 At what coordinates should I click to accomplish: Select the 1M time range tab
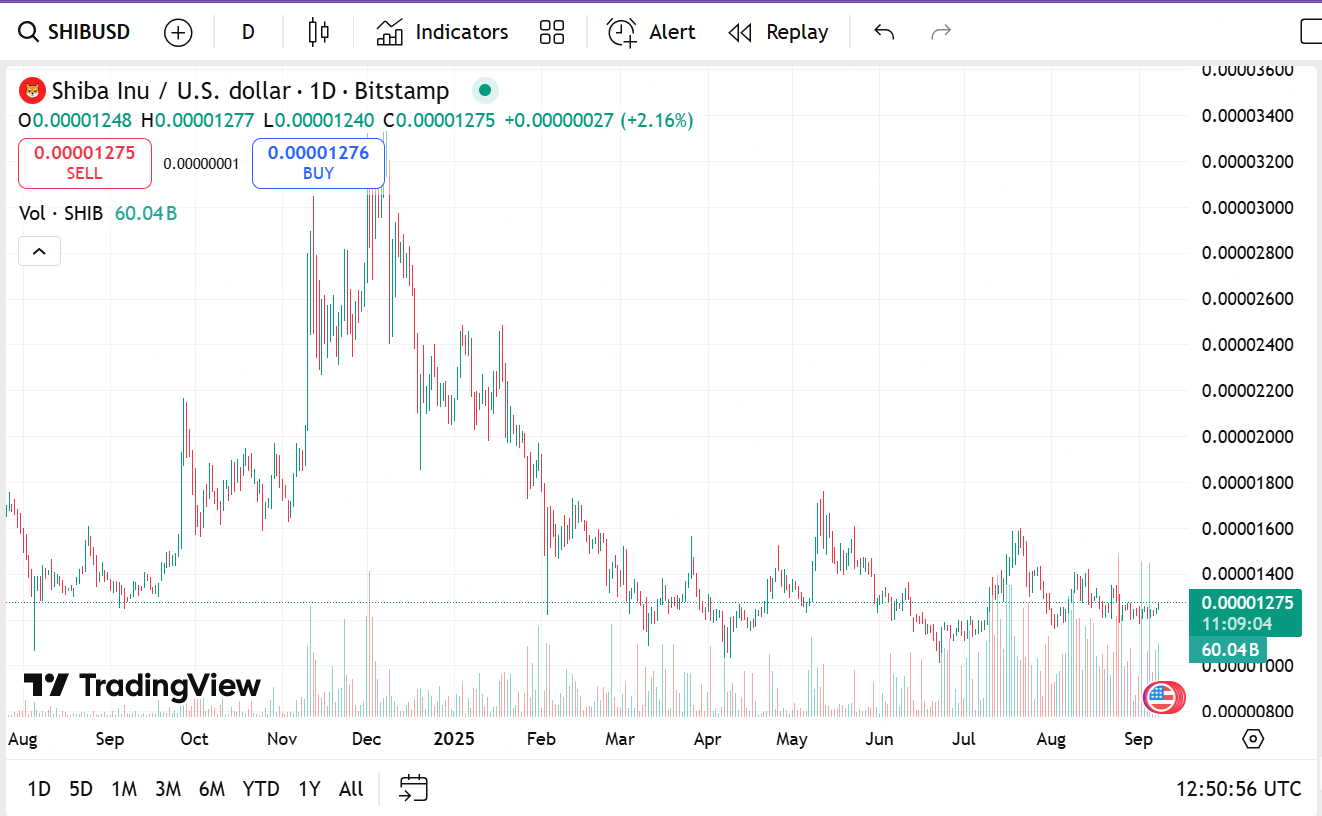124,789
